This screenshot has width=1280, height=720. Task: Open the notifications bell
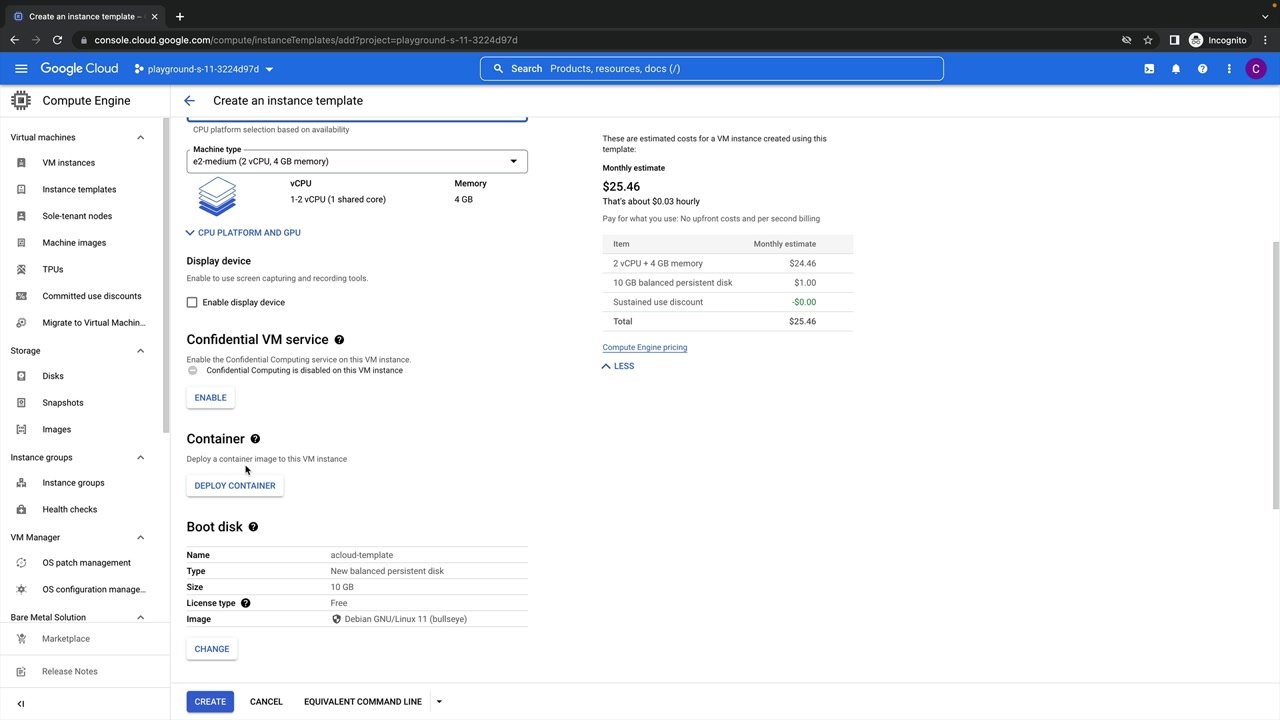click(x=1176, y=69)
